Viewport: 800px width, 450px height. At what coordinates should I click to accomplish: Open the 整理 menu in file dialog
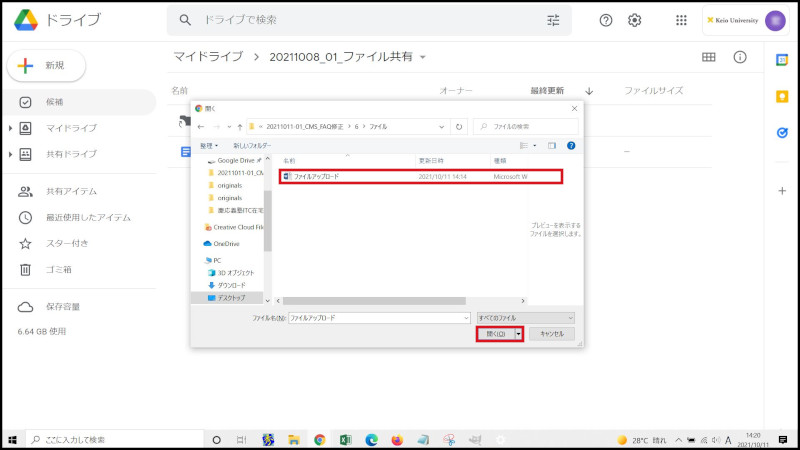210,145
